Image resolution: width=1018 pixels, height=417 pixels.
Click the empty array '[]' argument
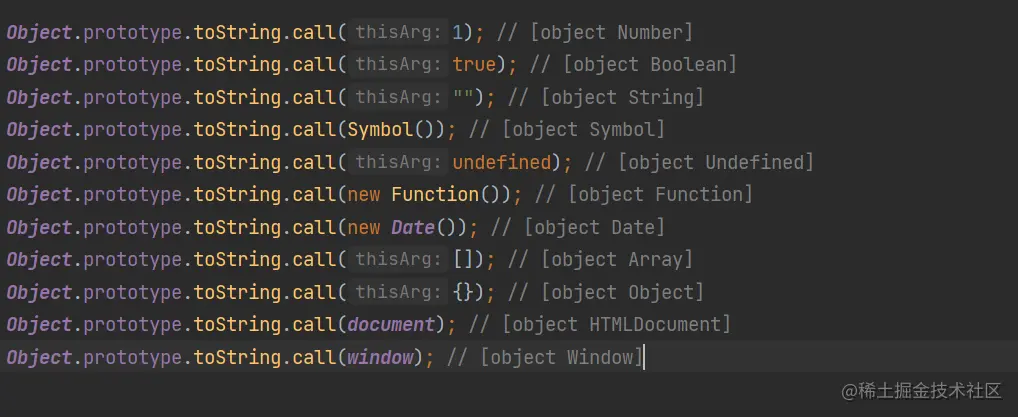(464, 260)
